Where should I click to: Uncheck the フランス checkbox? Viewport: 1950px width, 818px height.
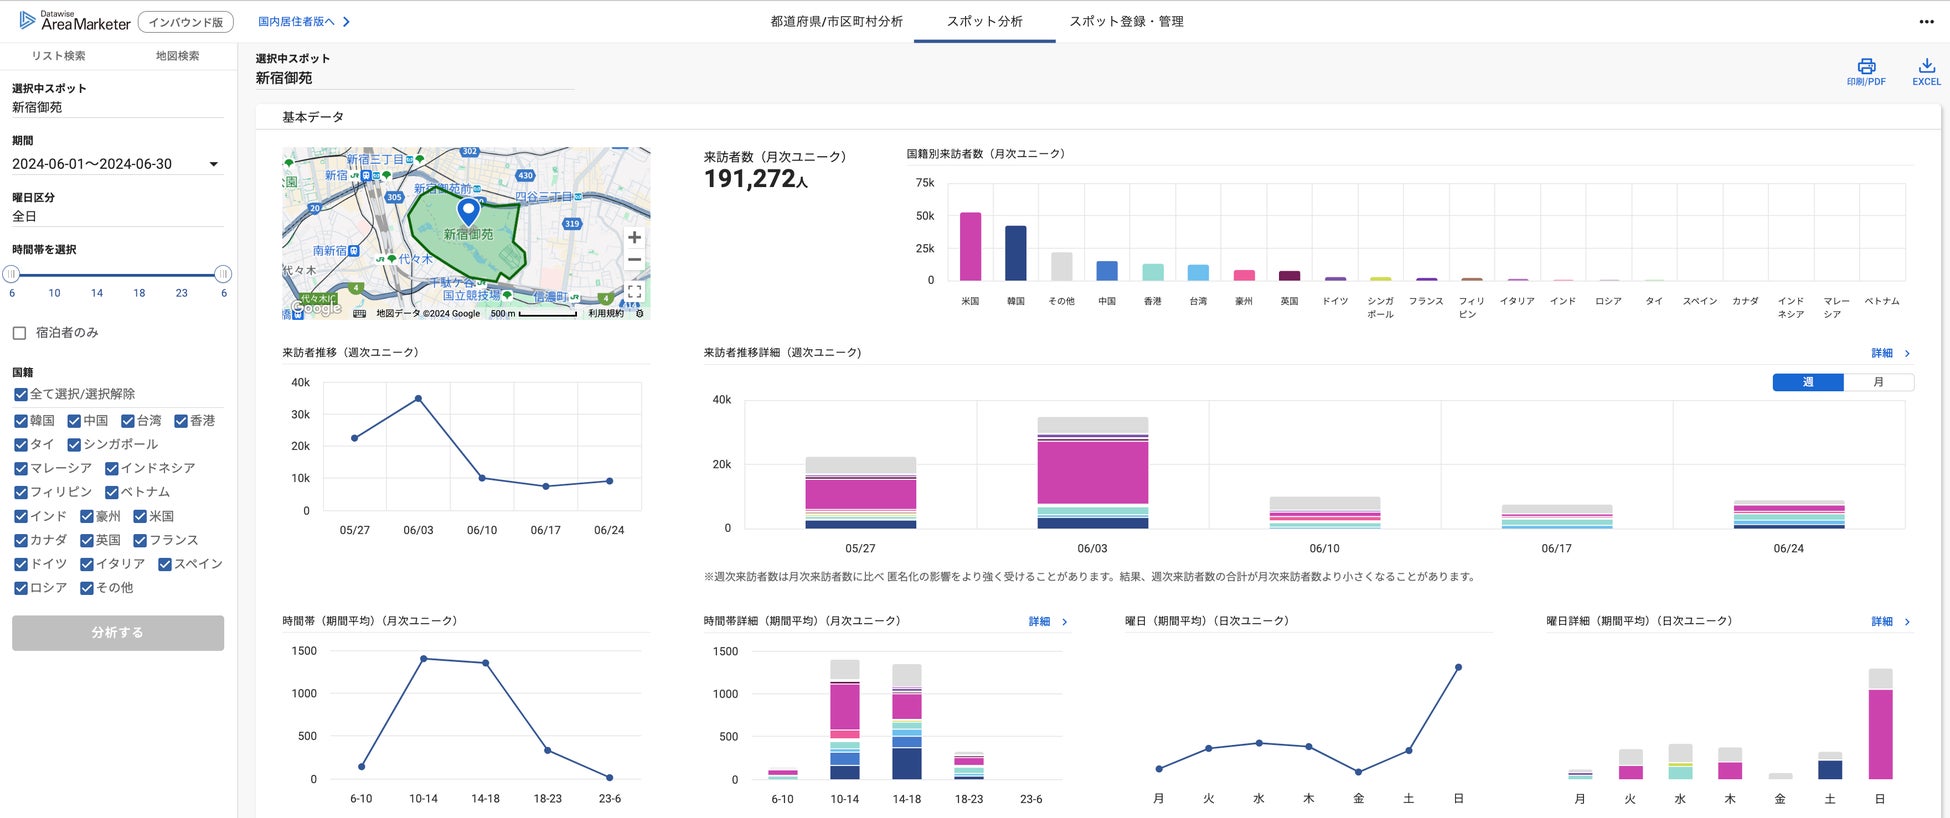[140, 541]
